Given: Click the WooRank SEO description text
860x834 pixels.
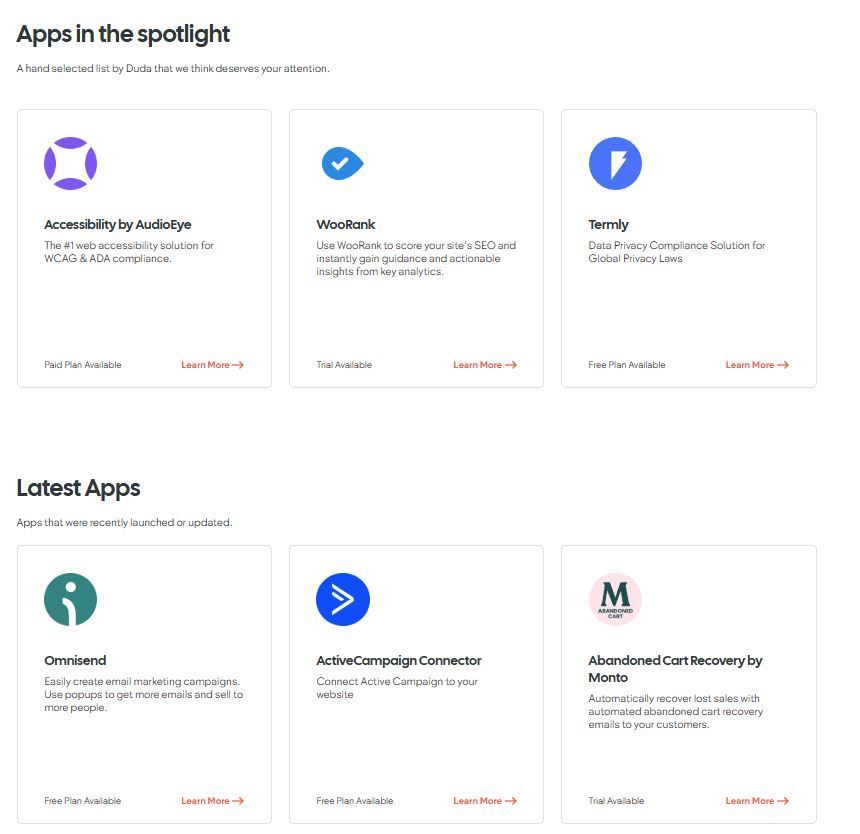Looking at the screenshot, I should (x=416, y=258).
